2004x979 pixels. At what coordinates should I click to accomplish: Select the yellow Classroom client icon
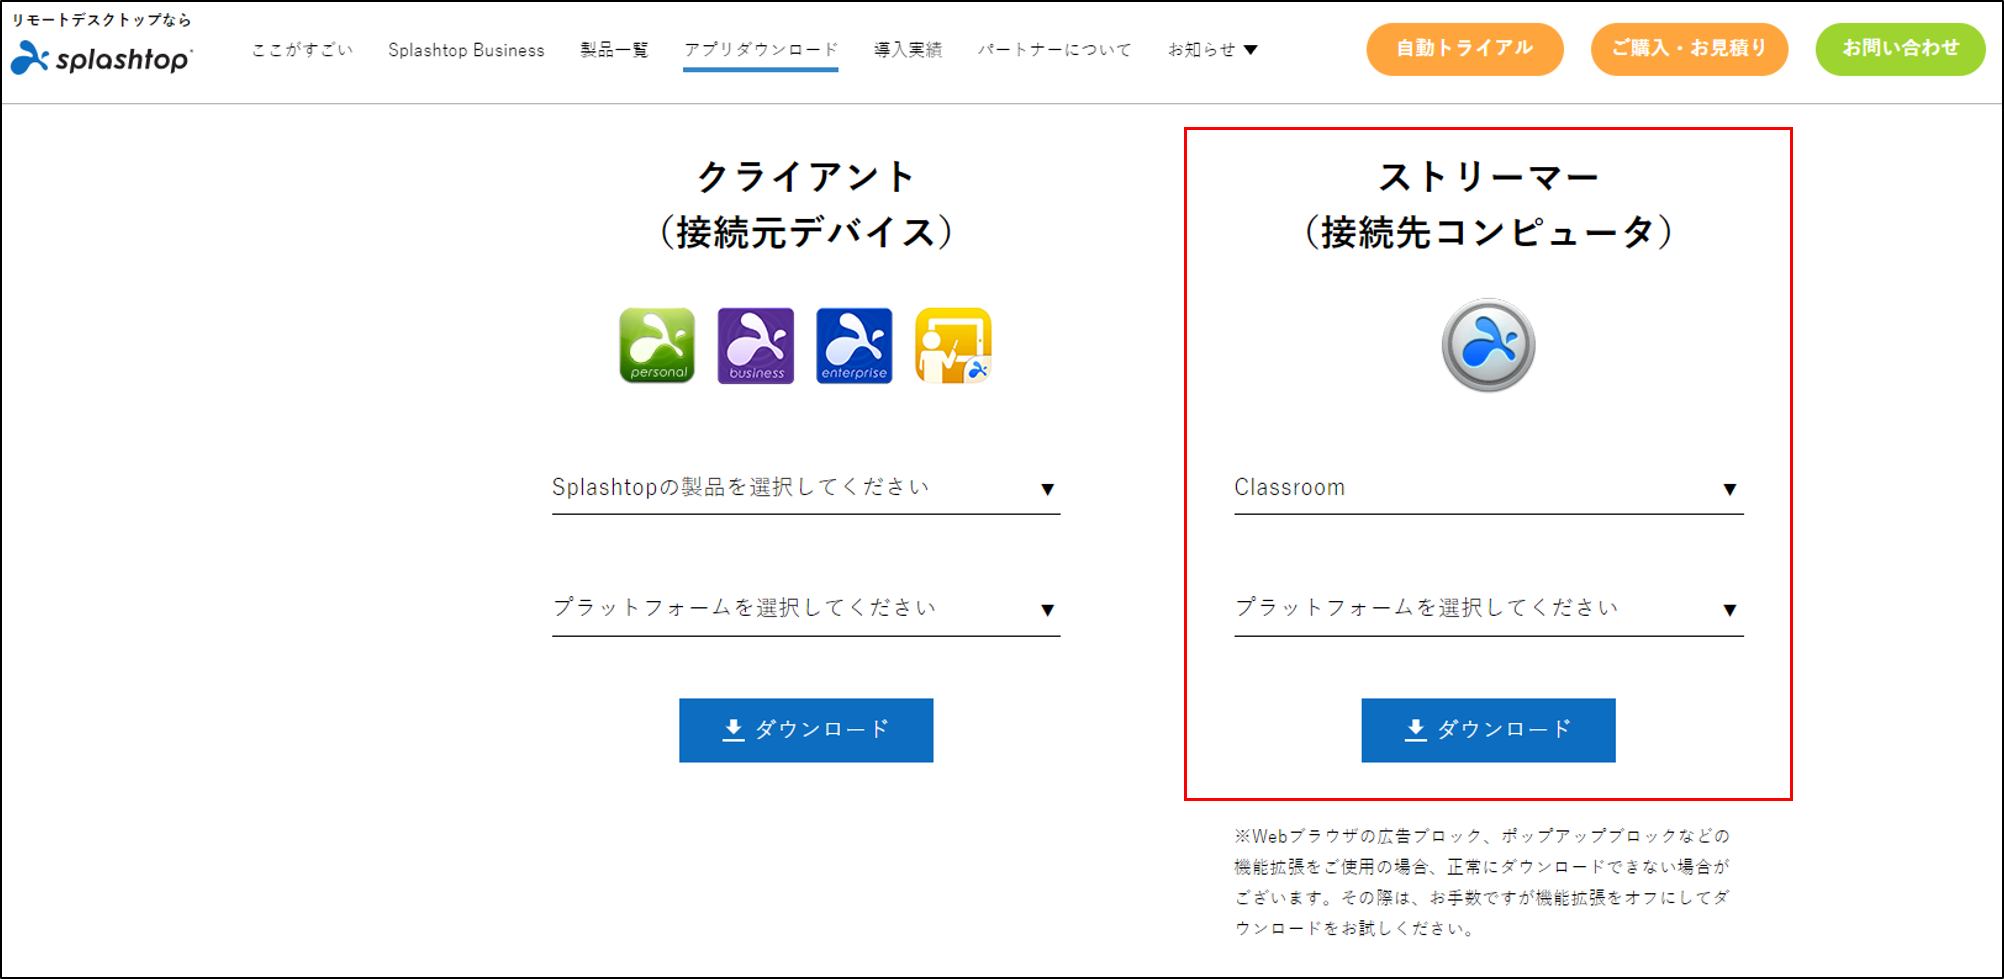point(953,346)
